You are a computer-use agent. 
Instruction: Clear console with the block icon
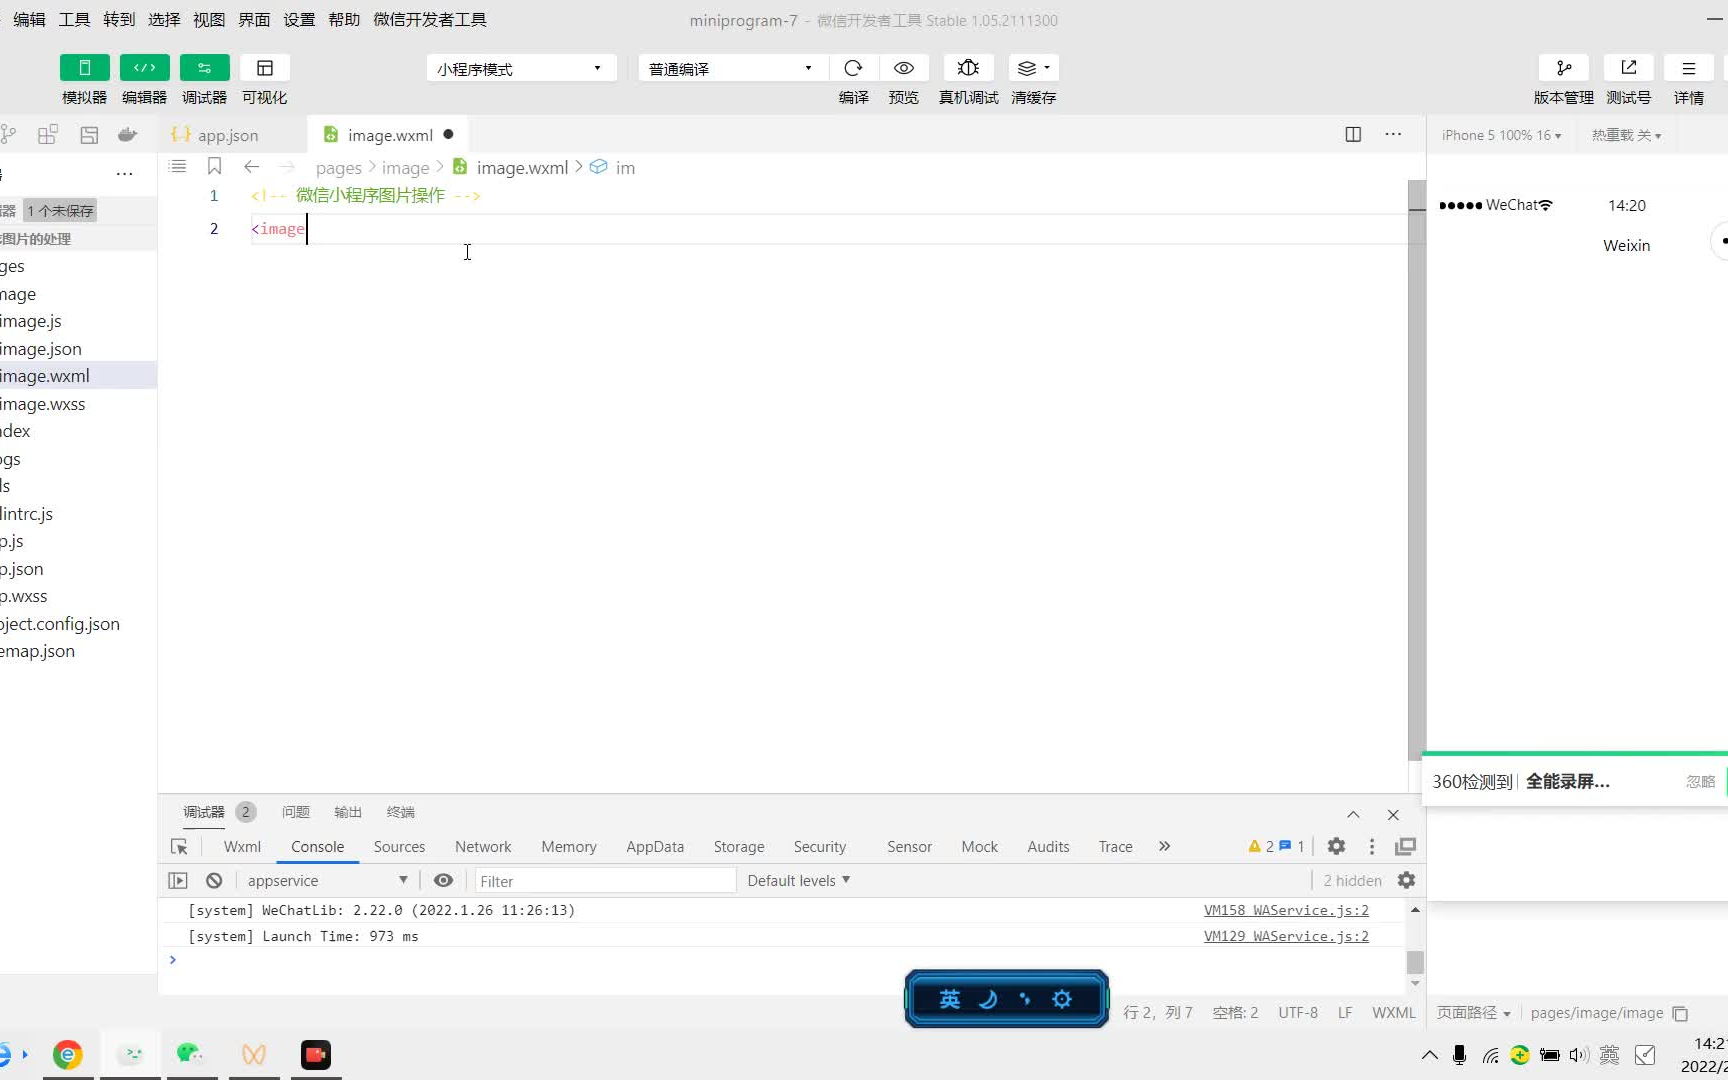pyautogui.click(x=214, y=880)
